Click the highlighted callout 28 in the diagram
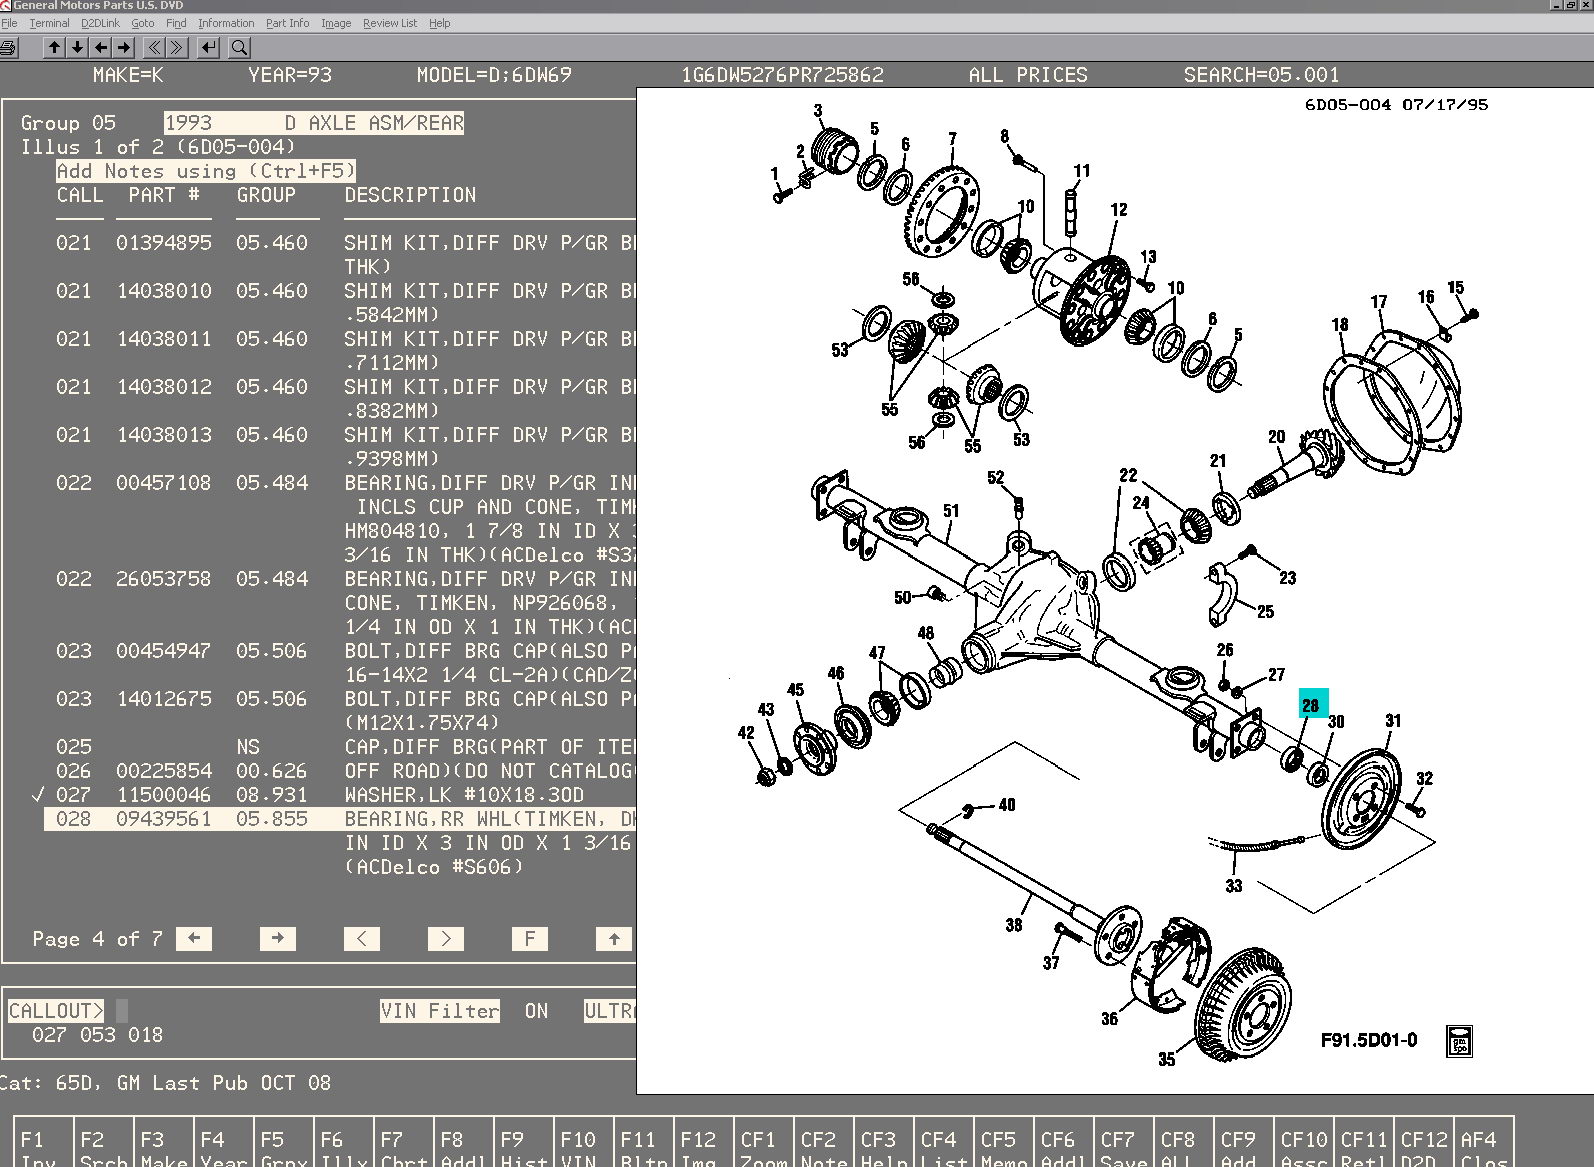Screen dimensions: 1594x1167 click(x=1313, y=703)
